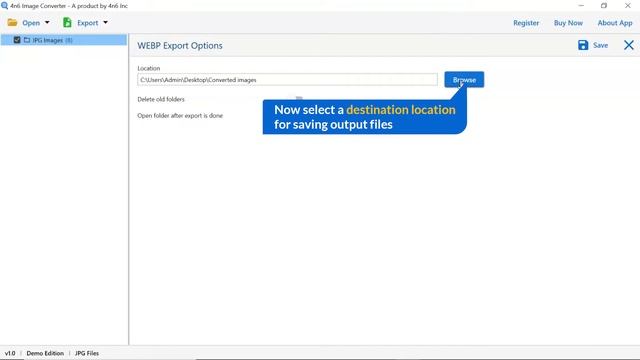Open the Register link
Viewport: 640px width, 360px height.
tap(526, 23)
